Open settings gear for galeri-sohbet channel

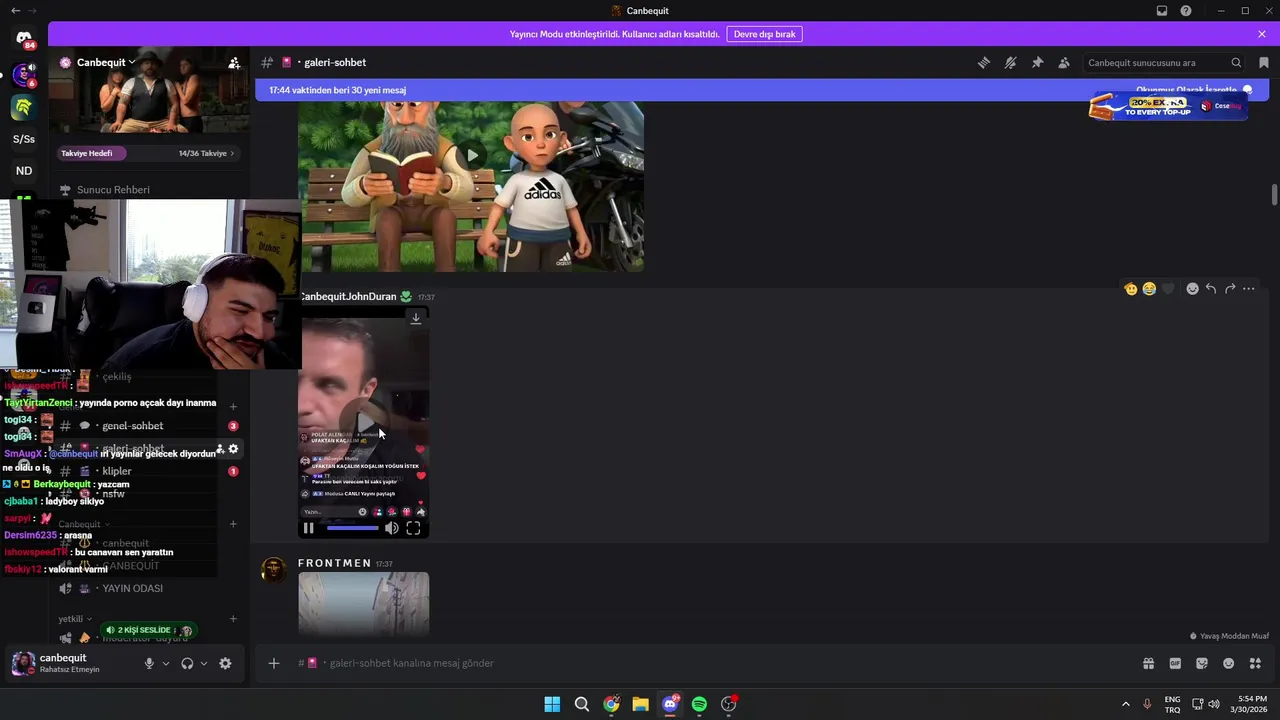pyautogui.click(x=233, y=449)
